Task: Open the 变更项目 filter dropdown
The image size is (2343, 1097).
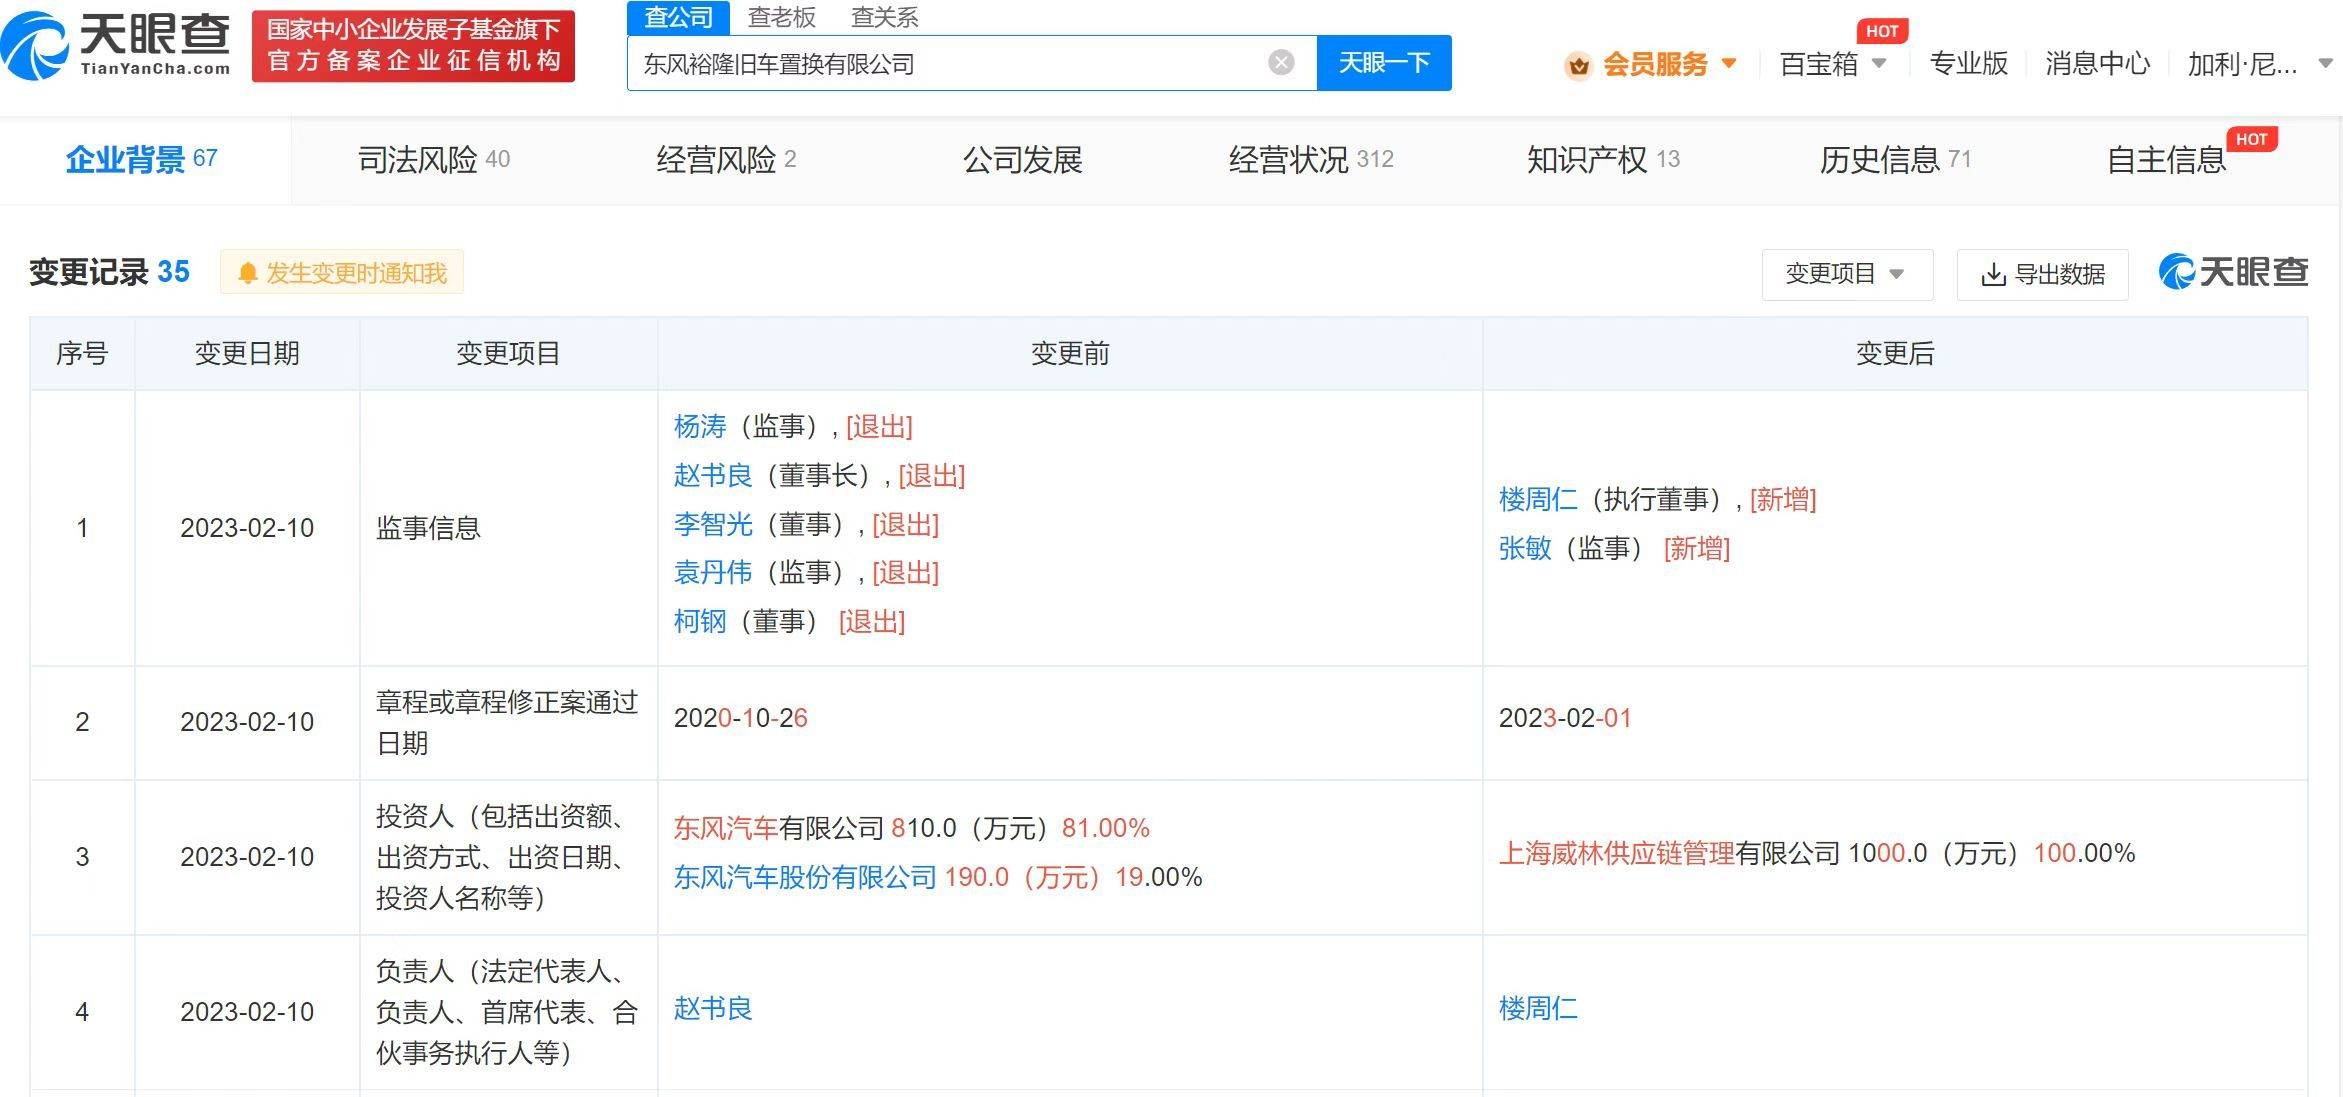Action: point(1847,274)
